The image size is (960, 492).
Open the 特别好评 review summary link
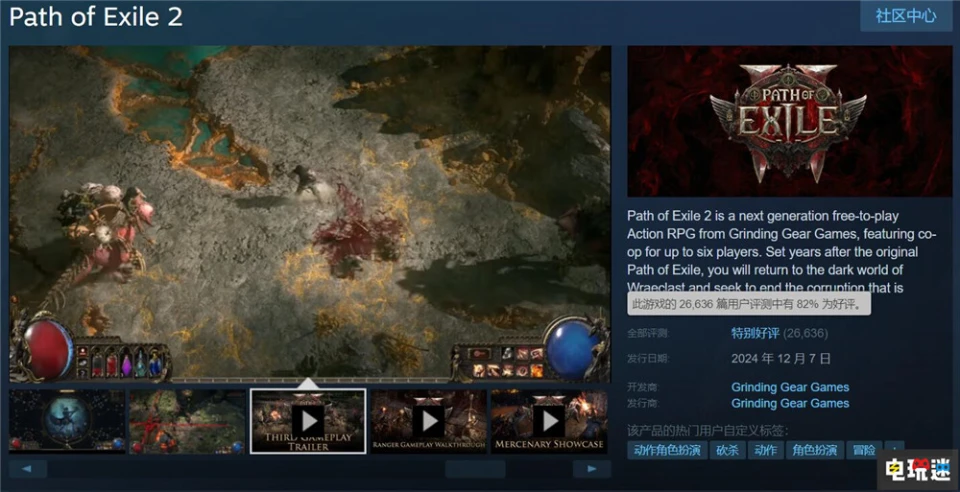tap(759, 332)
